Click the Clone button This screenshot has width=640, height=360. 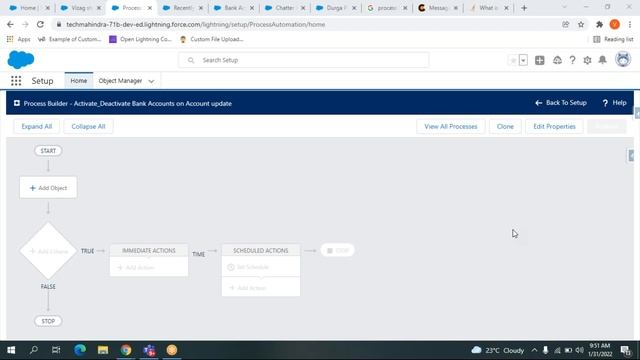[x=505, y=127]
